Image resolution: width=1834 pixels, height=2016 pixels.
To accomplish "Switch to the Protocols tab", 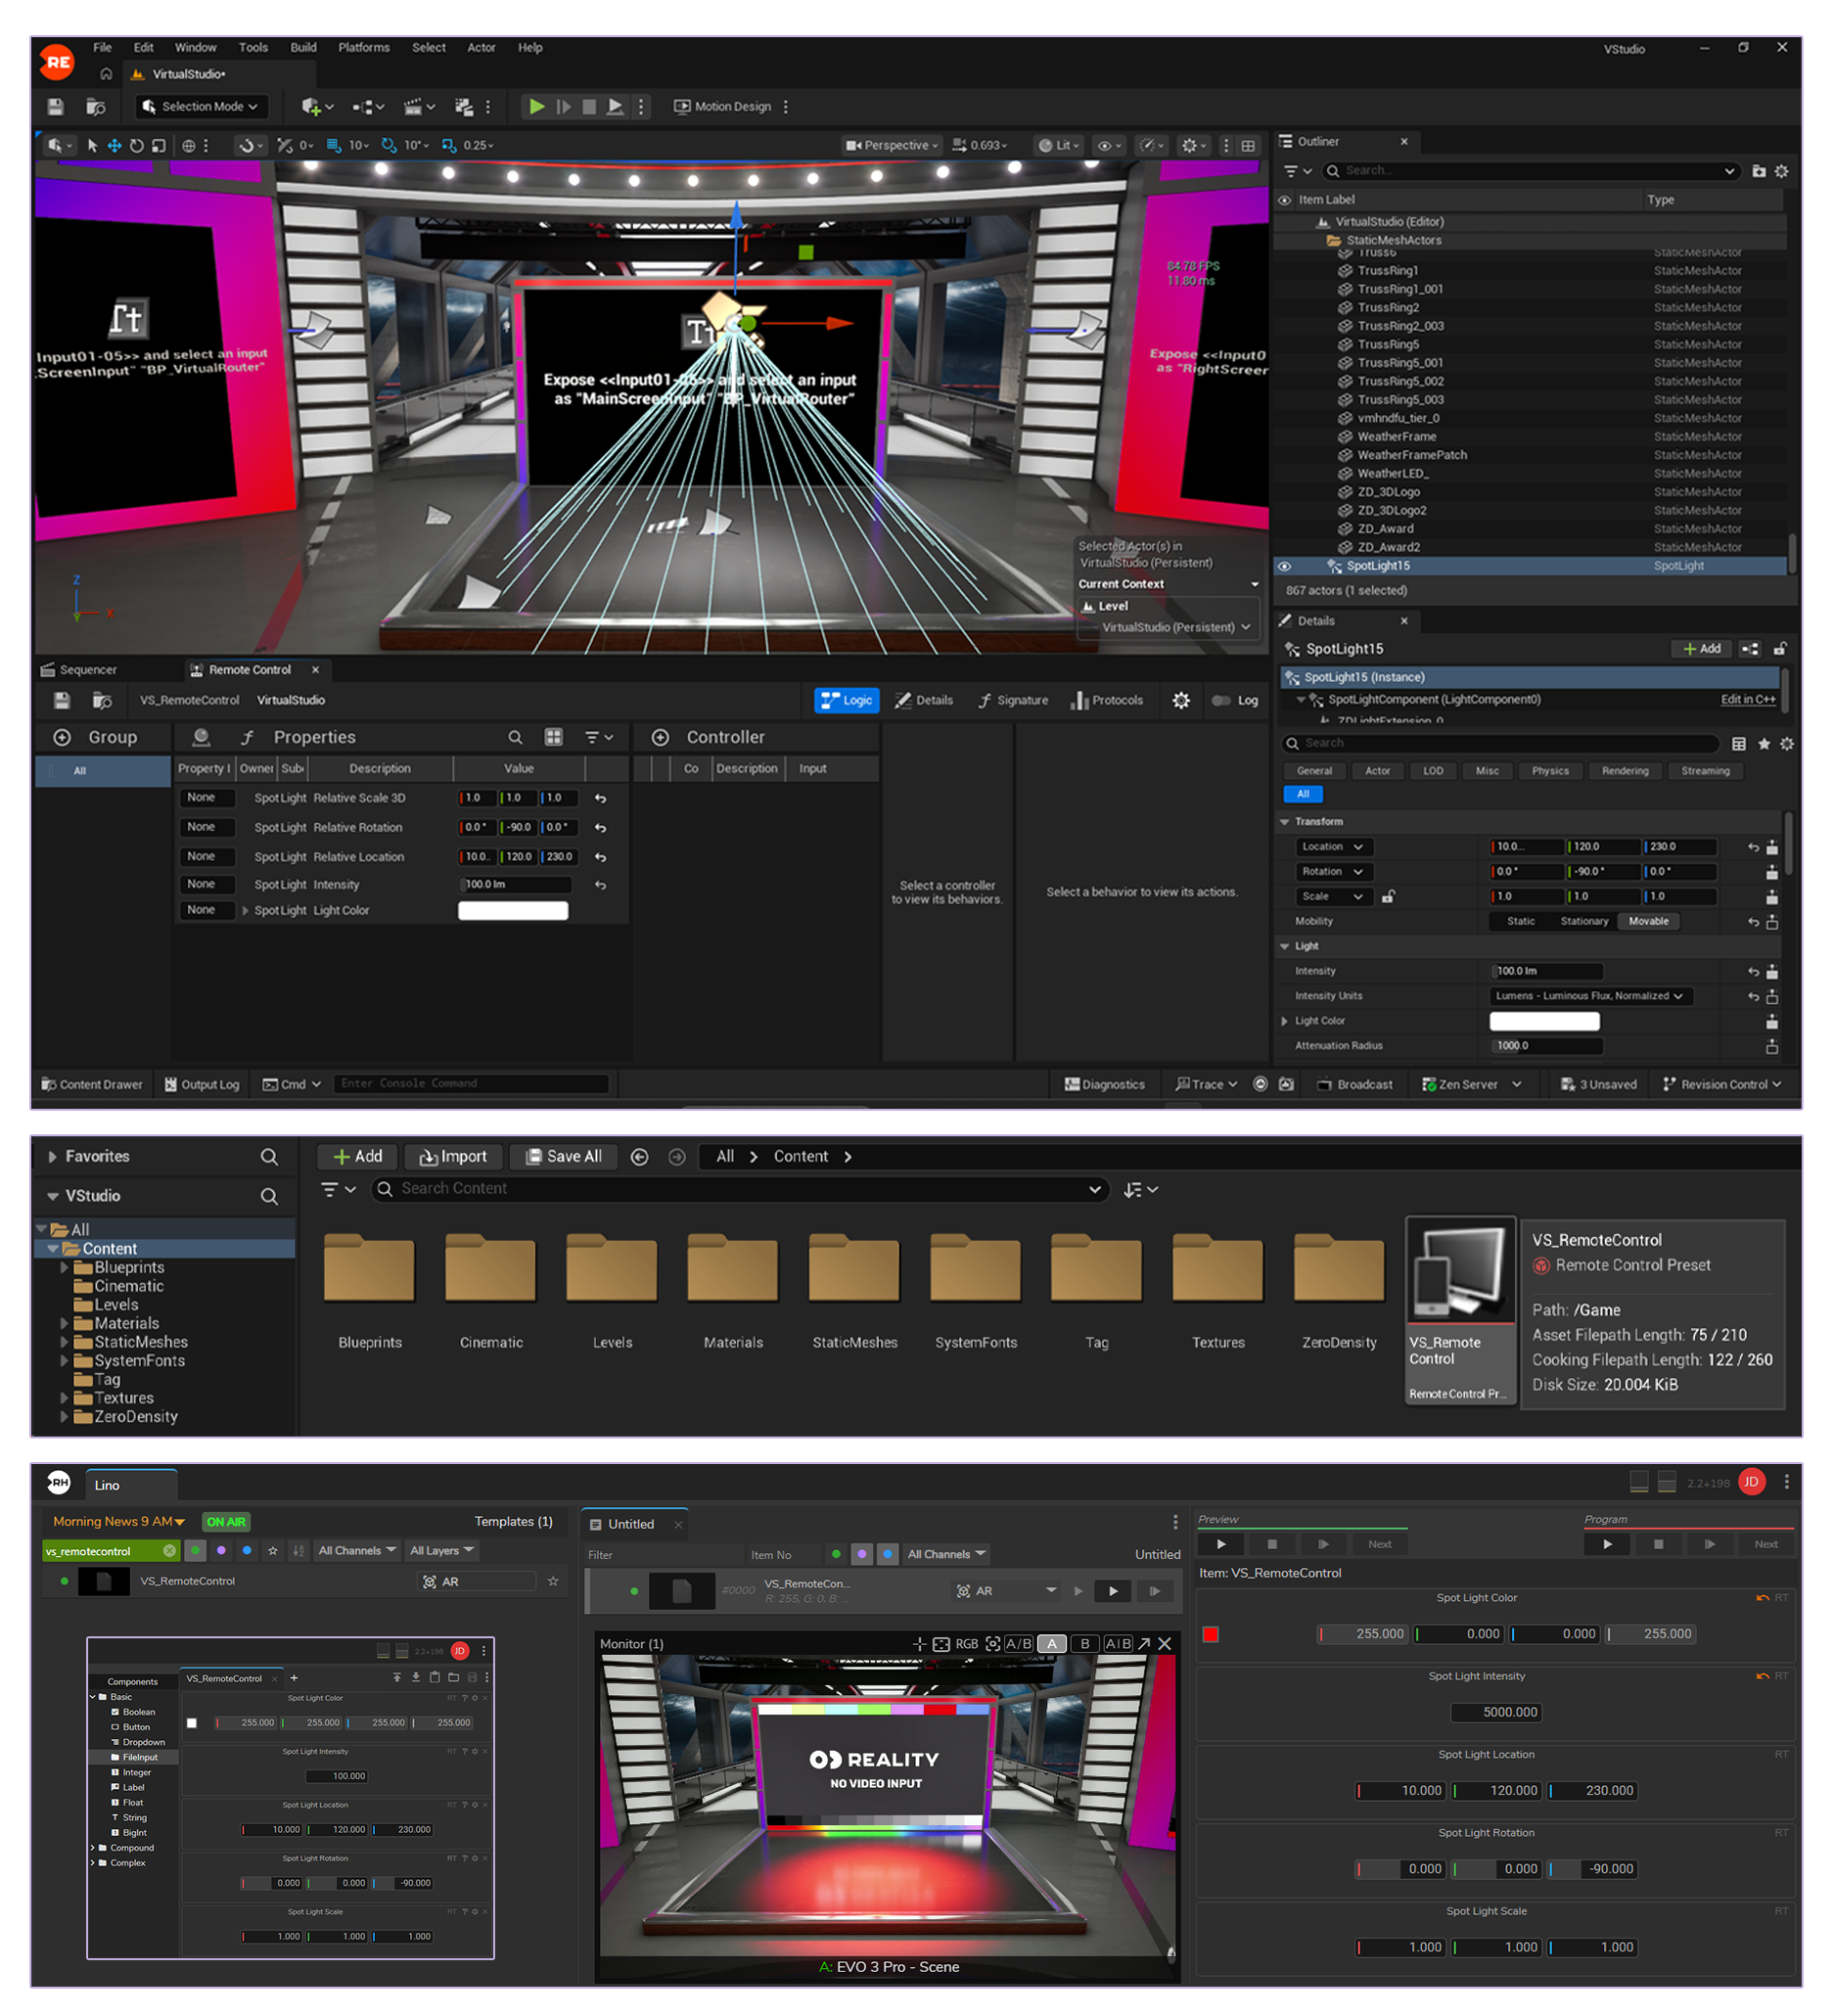I will (x=1106, y=700).
